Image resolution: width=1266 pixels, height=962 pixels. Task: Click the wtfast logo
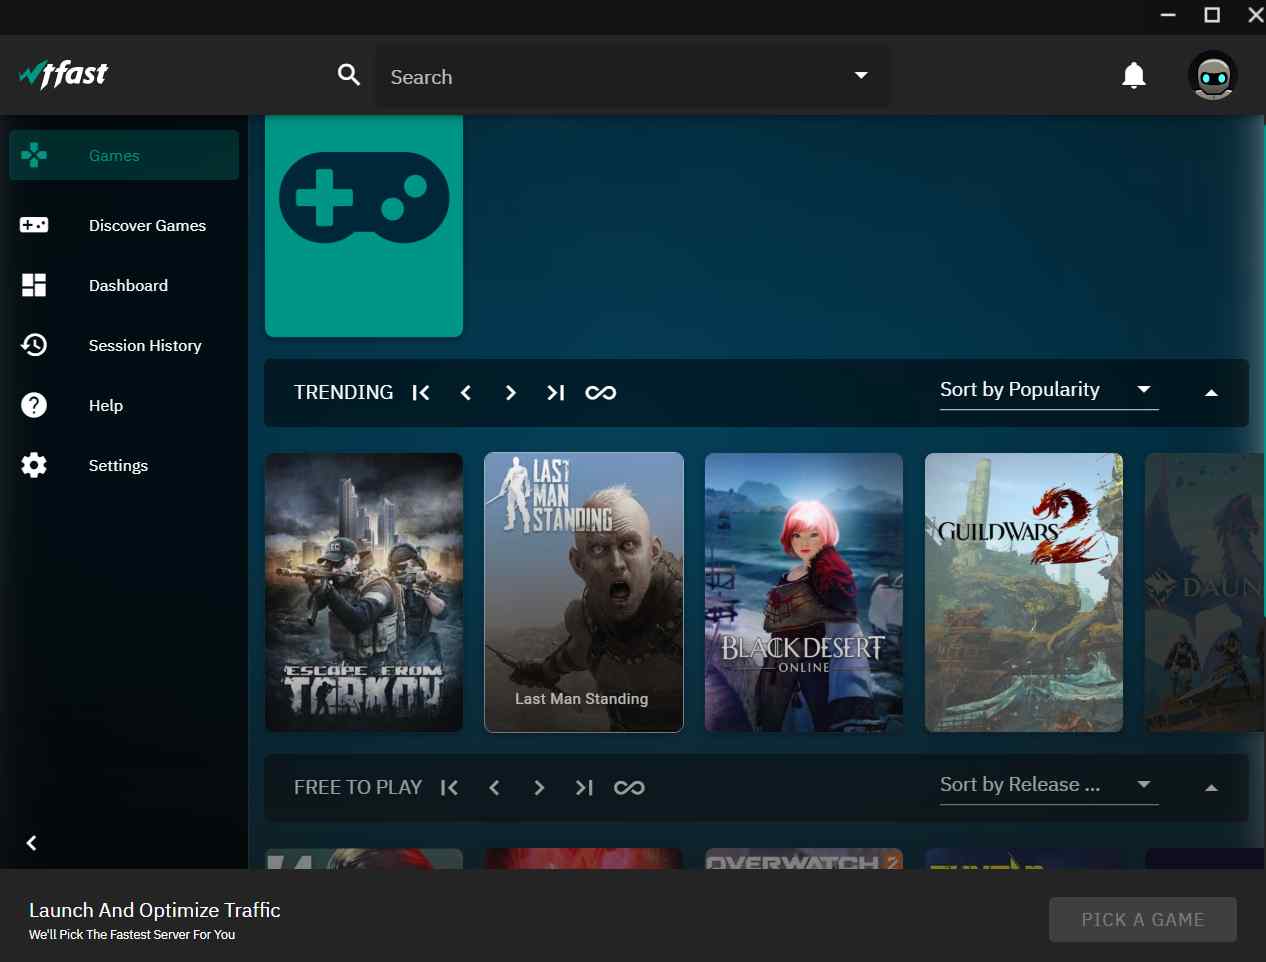click(63, 75)
